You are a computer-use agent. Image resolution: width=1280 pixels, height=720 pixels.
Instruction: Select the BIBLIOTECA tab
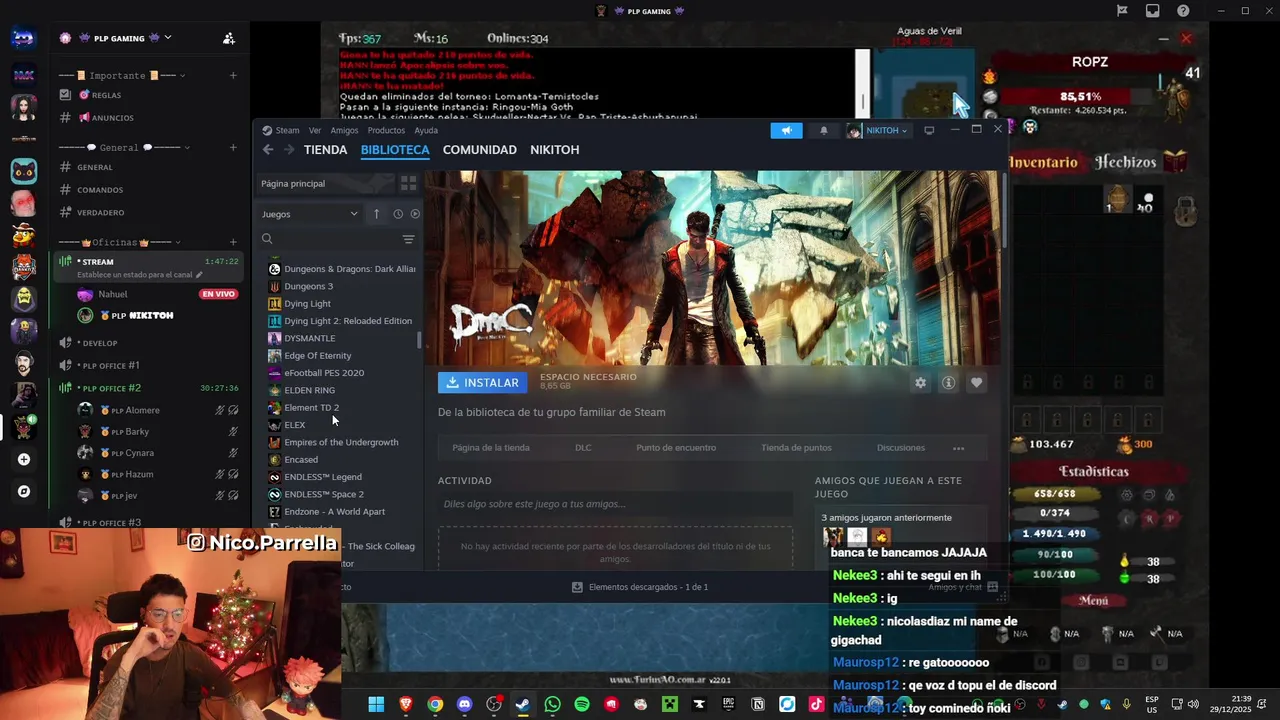395,150
